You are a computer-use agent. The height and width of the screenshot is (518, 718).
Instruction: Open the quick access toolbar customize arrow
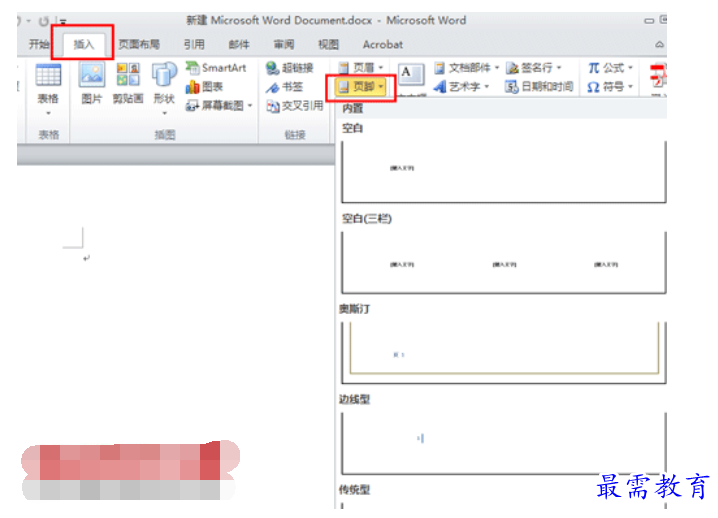(x=63, y=22)
